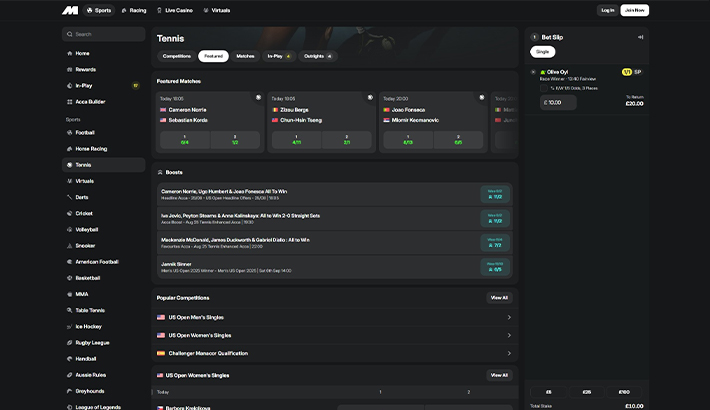Add the Mackenzie McDonald acca boost at 7/2

click(x=495, y=243)
